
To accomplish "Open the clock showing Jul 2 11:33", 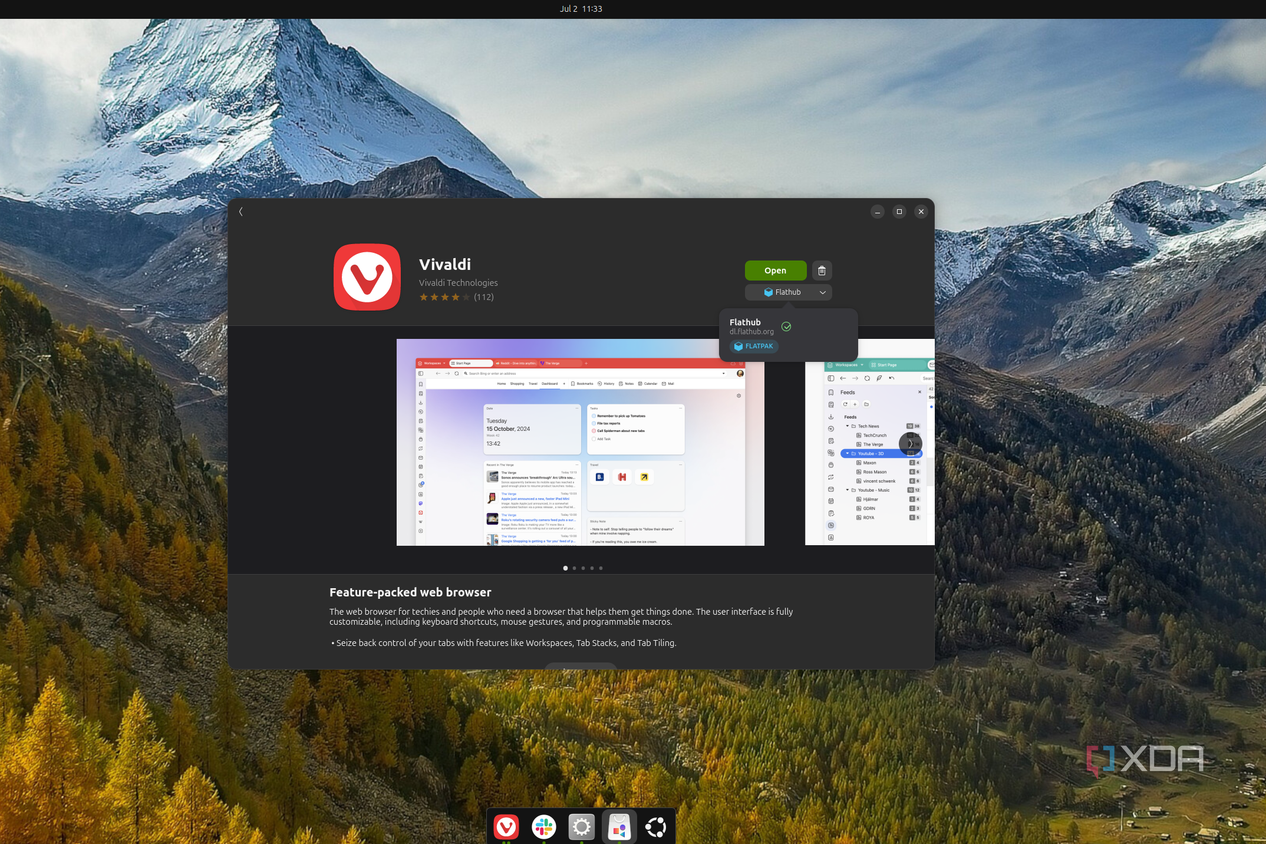I will (x=581, y=8).
